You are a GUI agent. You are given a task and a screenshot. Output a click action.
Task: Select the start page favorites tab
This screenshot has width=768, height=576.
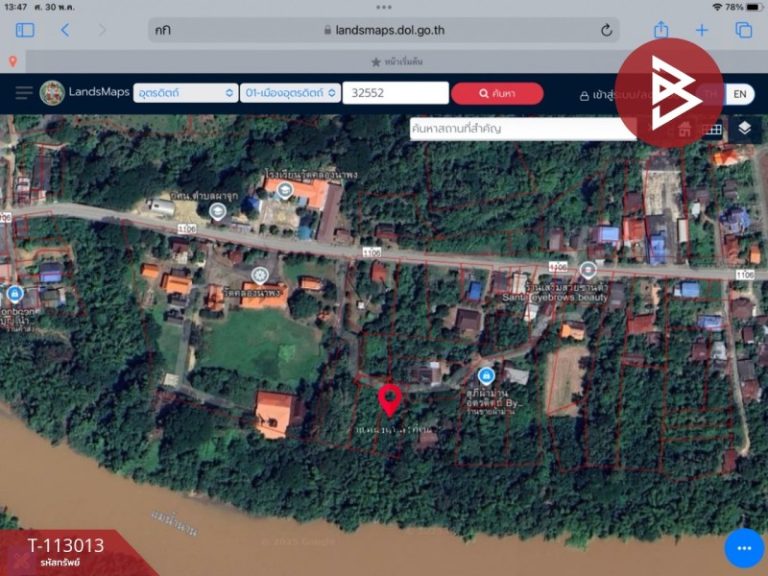click(397, 62)
